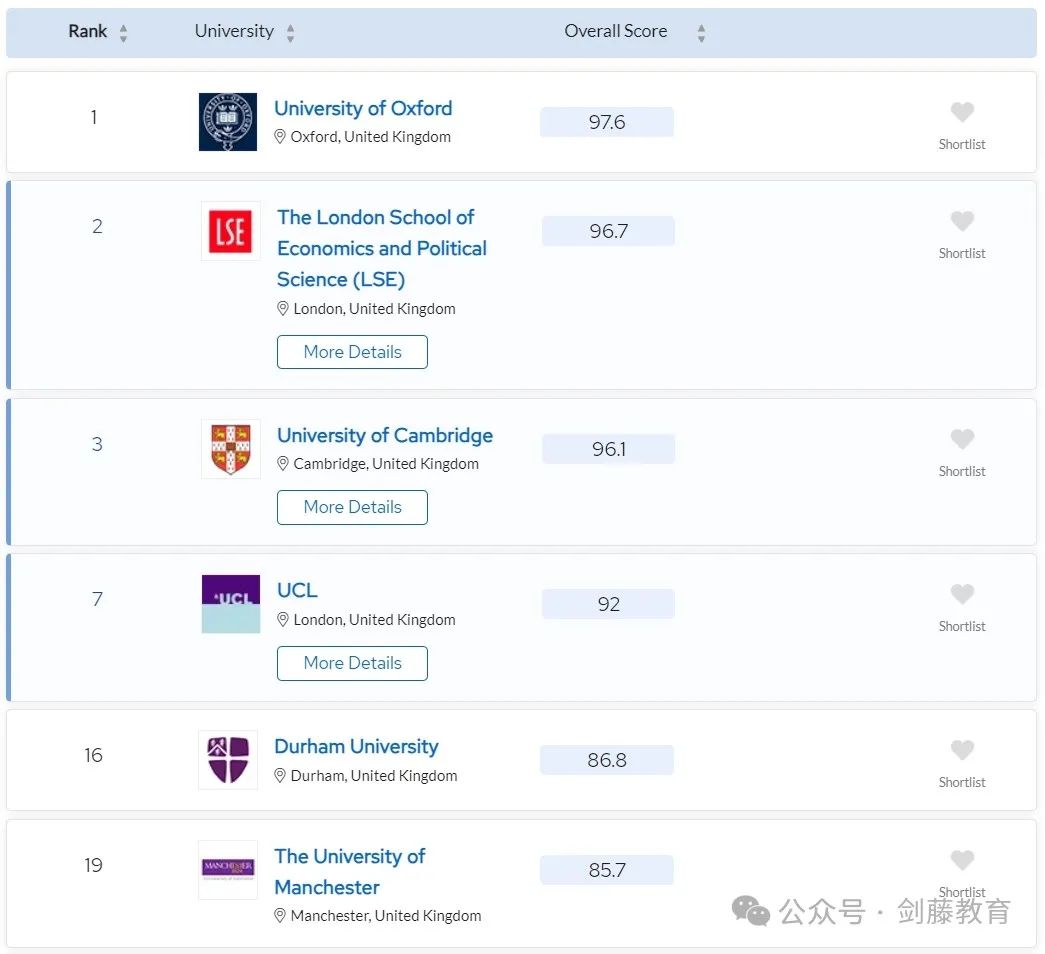Click location pin beside Manchester, United Kingdom

pos(280,915)
